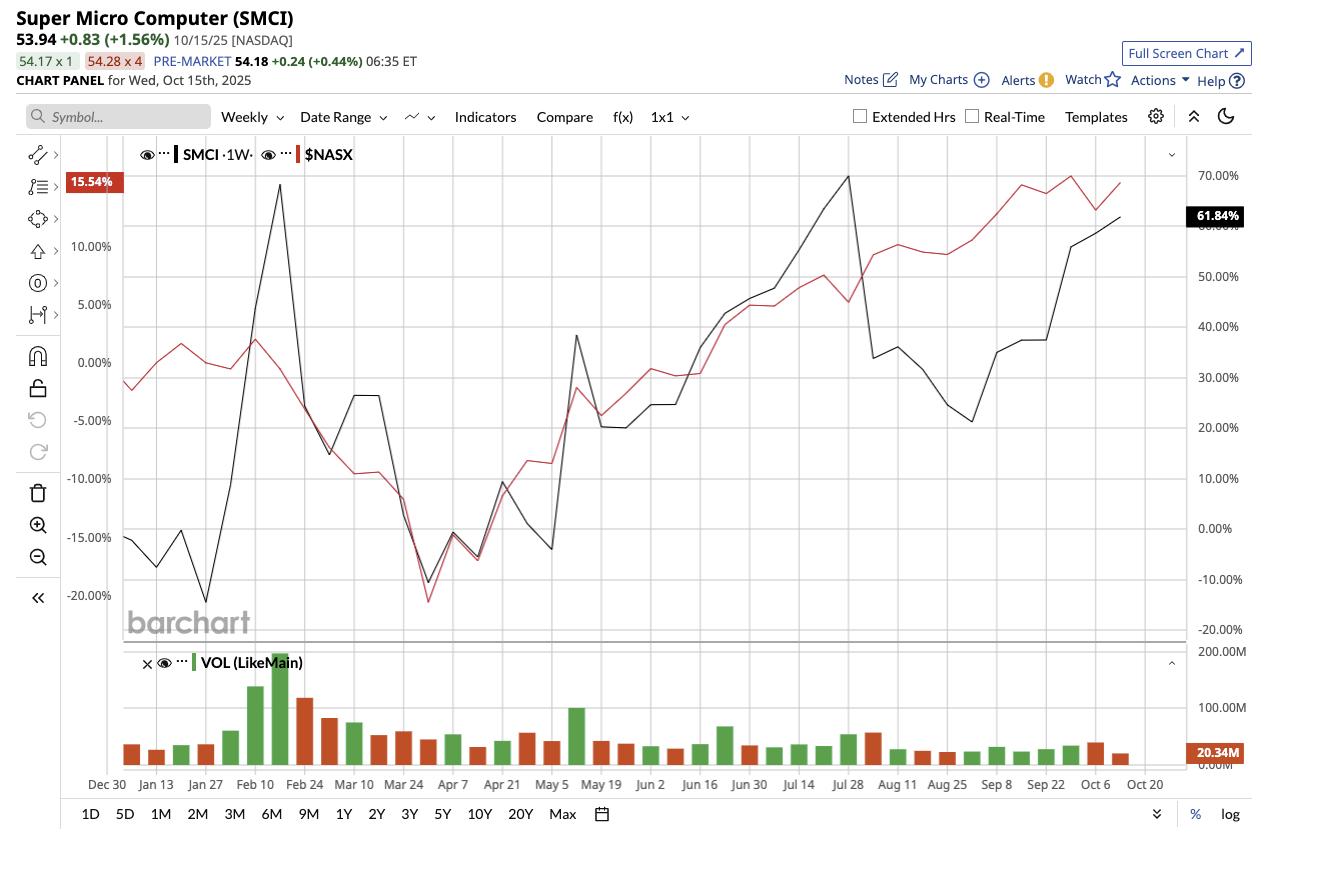Enable Extended Hrs checkbox

pyautogui.click(x=860, y=116)
